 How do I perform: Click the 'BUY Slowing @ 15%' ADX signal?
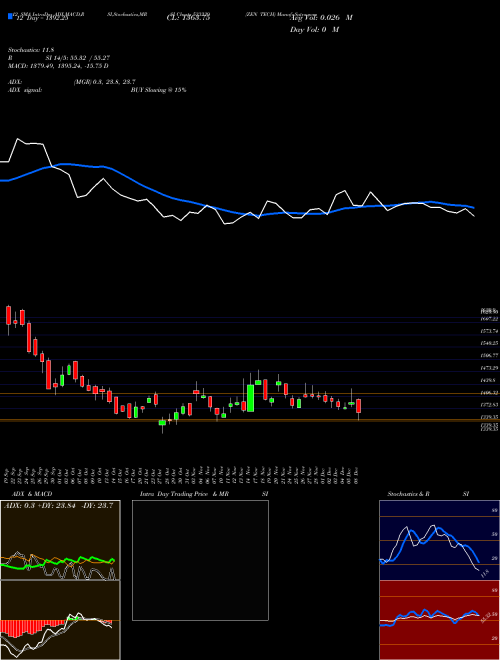(158, 90)
